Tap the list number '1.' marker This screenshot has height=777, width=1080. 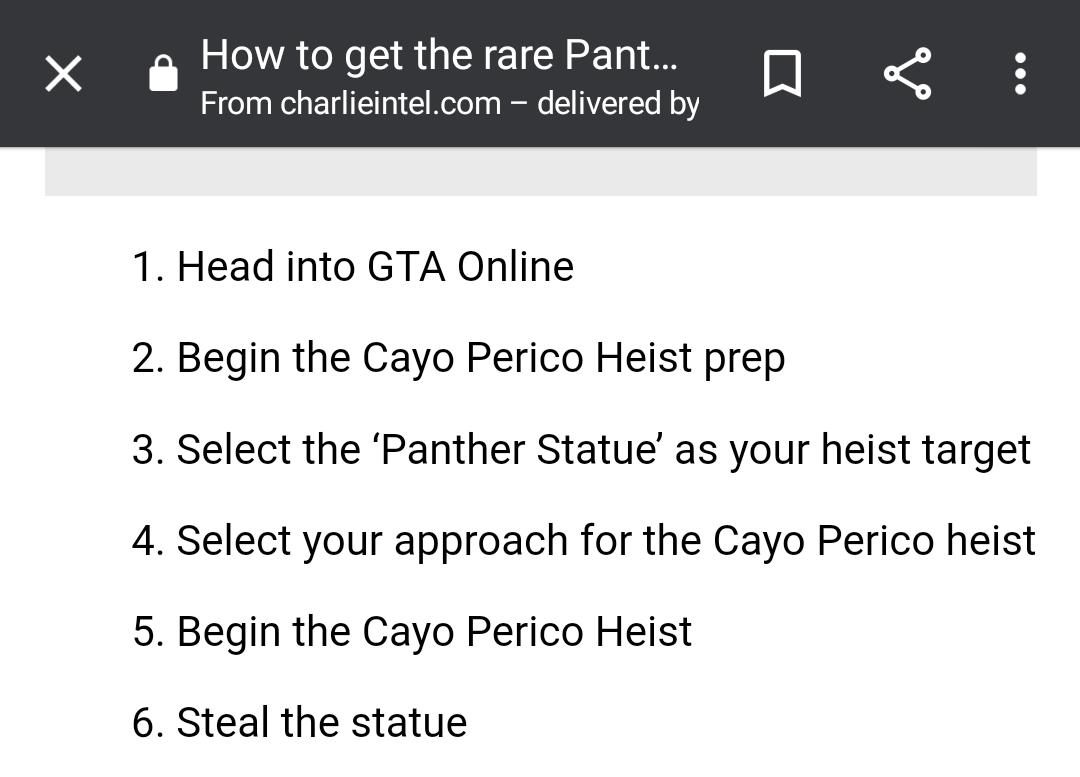(x=148, y=267)
